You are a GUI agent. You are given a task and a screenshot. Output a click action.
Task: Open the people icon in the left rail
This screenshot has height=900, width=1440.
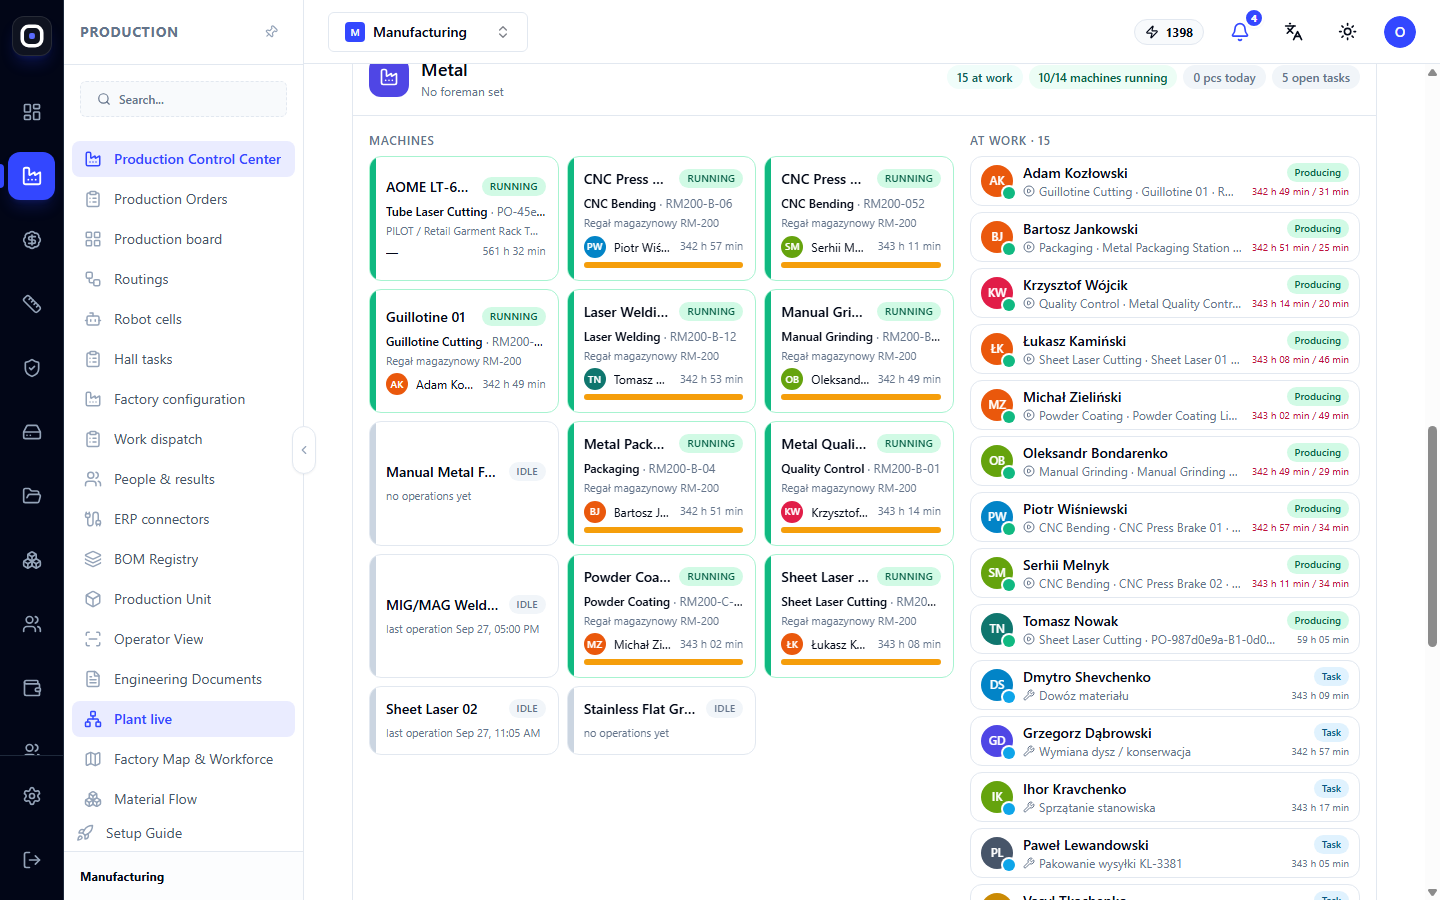(32, 624)
